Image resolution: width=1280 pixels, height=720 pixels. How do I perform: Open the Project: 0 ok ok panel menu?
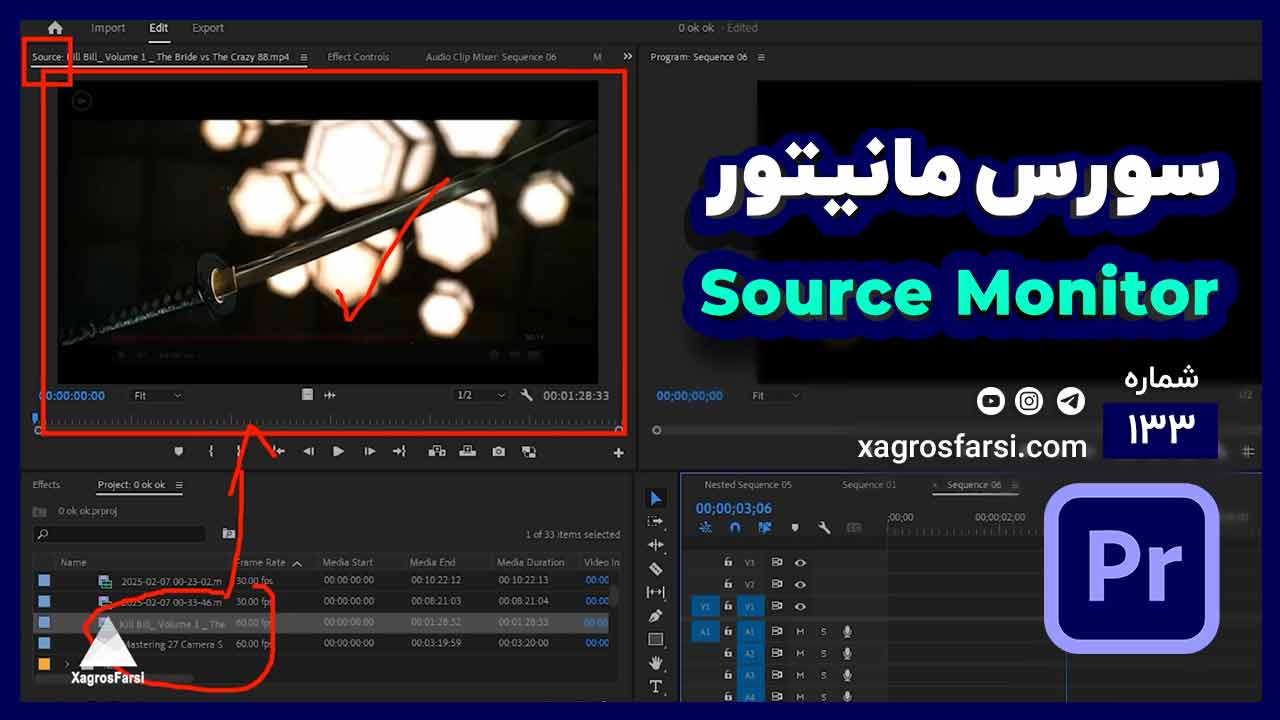(179, 485)
